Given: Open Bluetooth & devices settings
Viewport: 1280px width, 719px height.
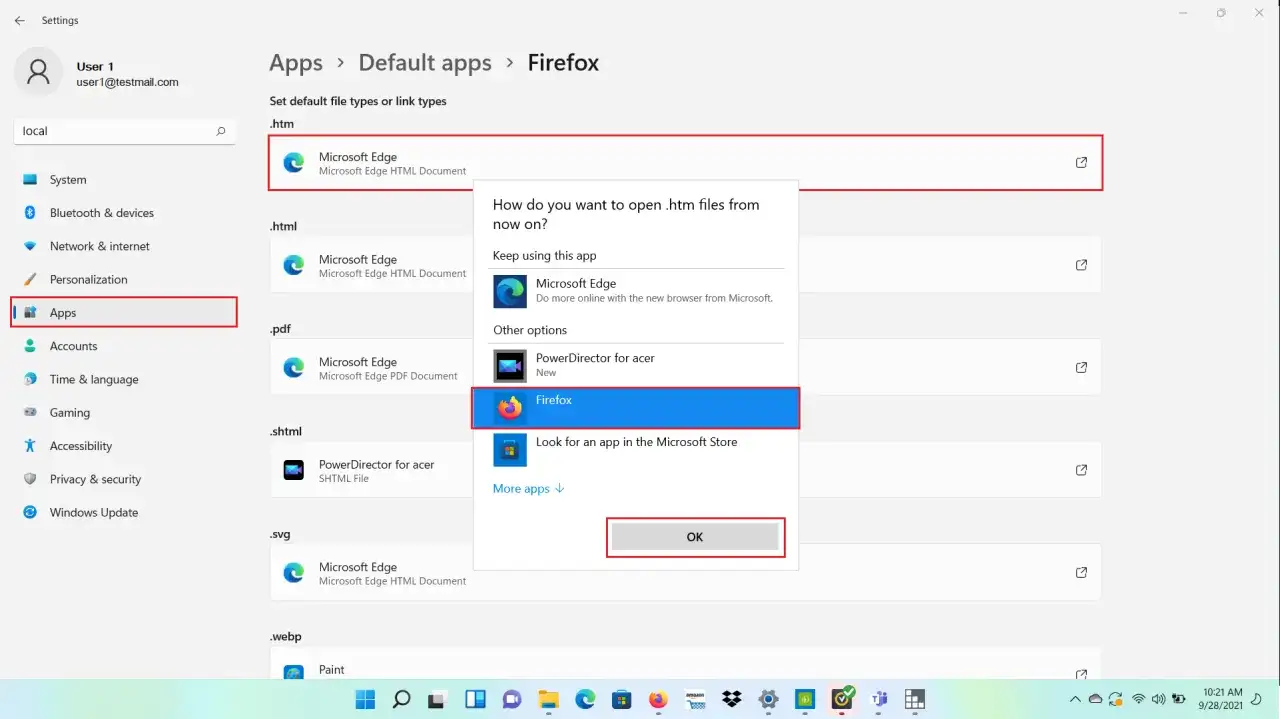Looking at the screenshot, I should click(102, 212).
